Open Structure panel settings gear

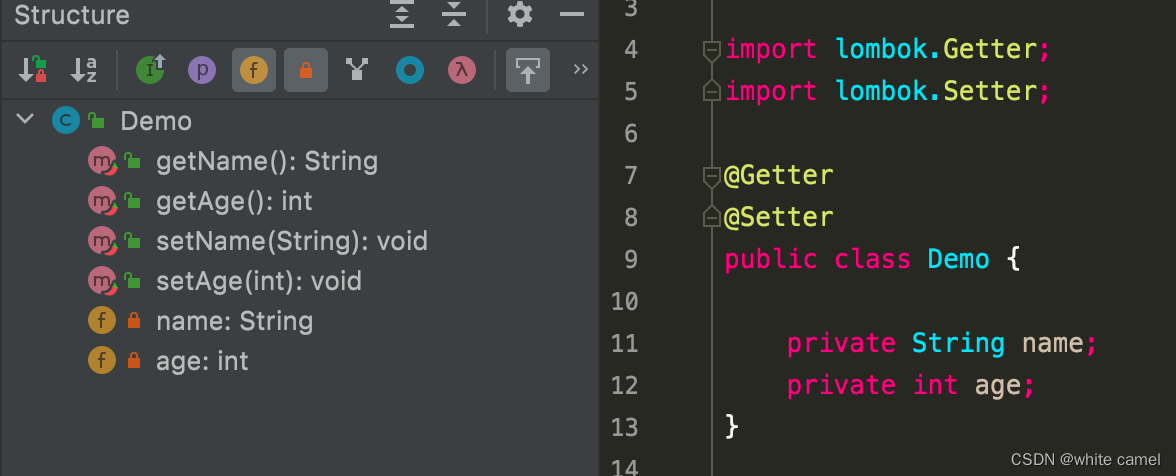tap(520, 14)
